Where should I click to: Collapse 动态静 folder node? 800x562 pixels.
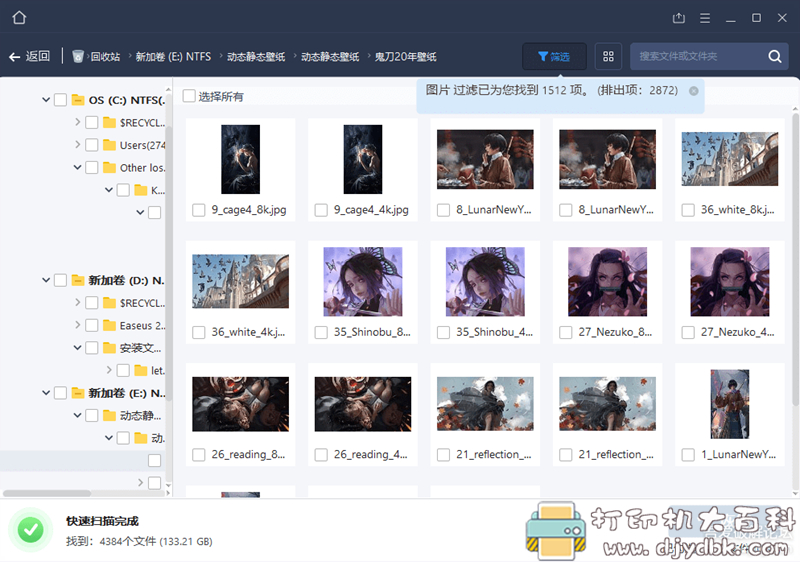tap(78, 415)
